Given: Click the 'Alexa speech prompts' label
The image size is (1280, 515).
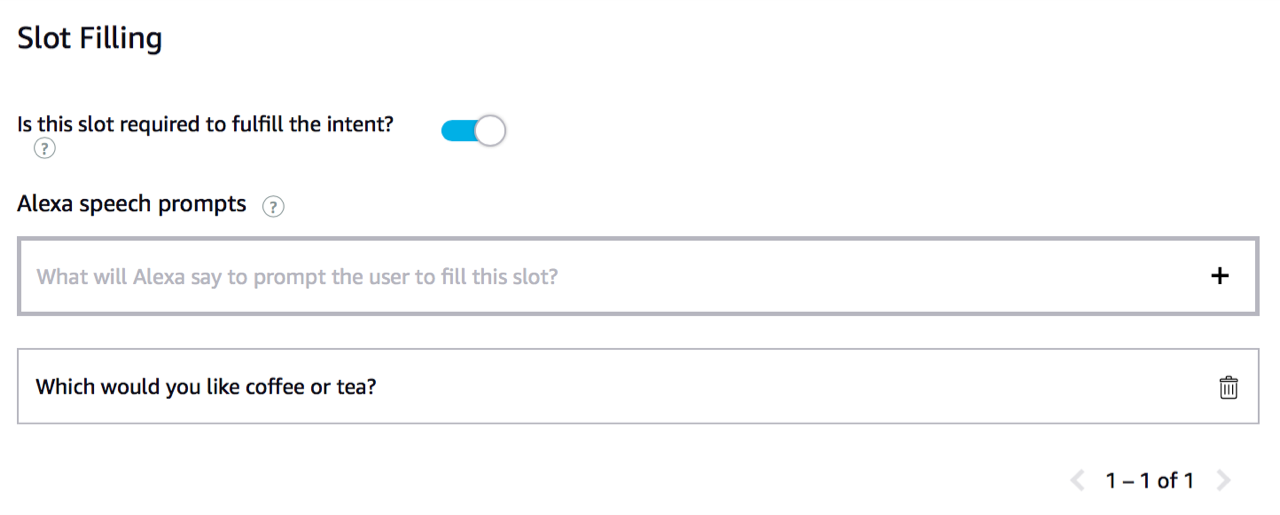Looking at the screenshot, I should [132, 204].
